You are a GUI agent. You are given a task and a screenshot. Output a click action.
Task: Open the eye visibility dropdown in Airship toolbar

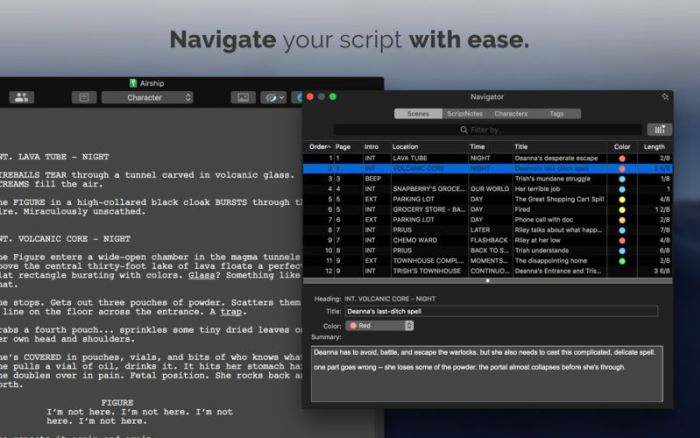273,97
